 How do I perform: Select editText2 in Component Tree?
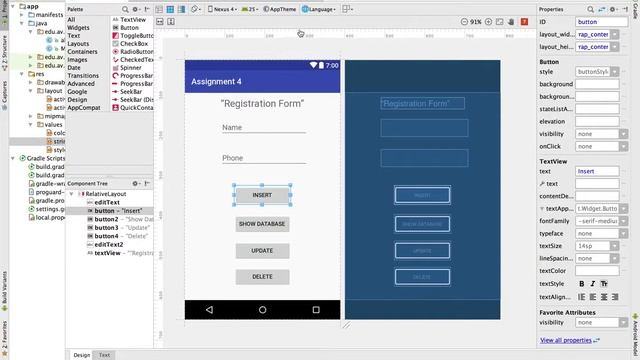pos(105,244)
